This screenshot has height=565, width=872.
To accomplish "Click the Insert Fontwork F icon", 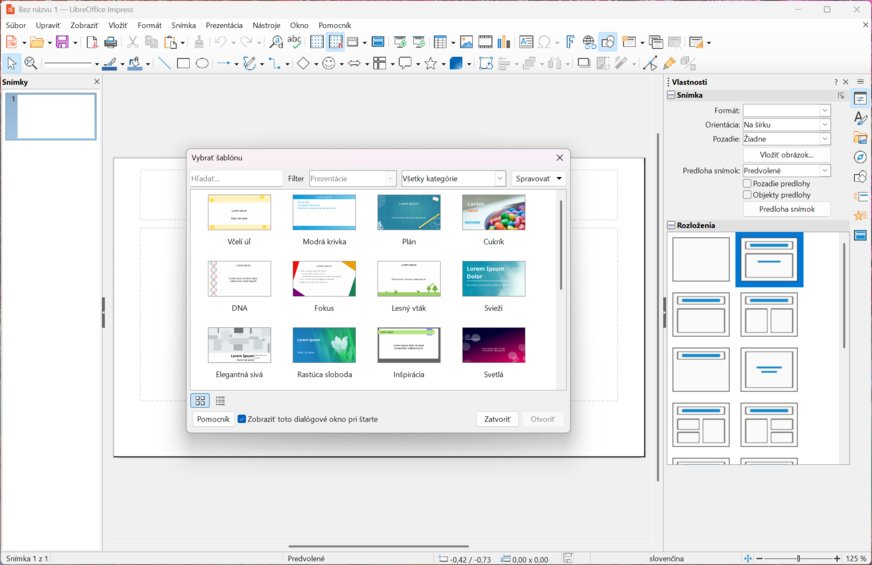I will 570,42.
